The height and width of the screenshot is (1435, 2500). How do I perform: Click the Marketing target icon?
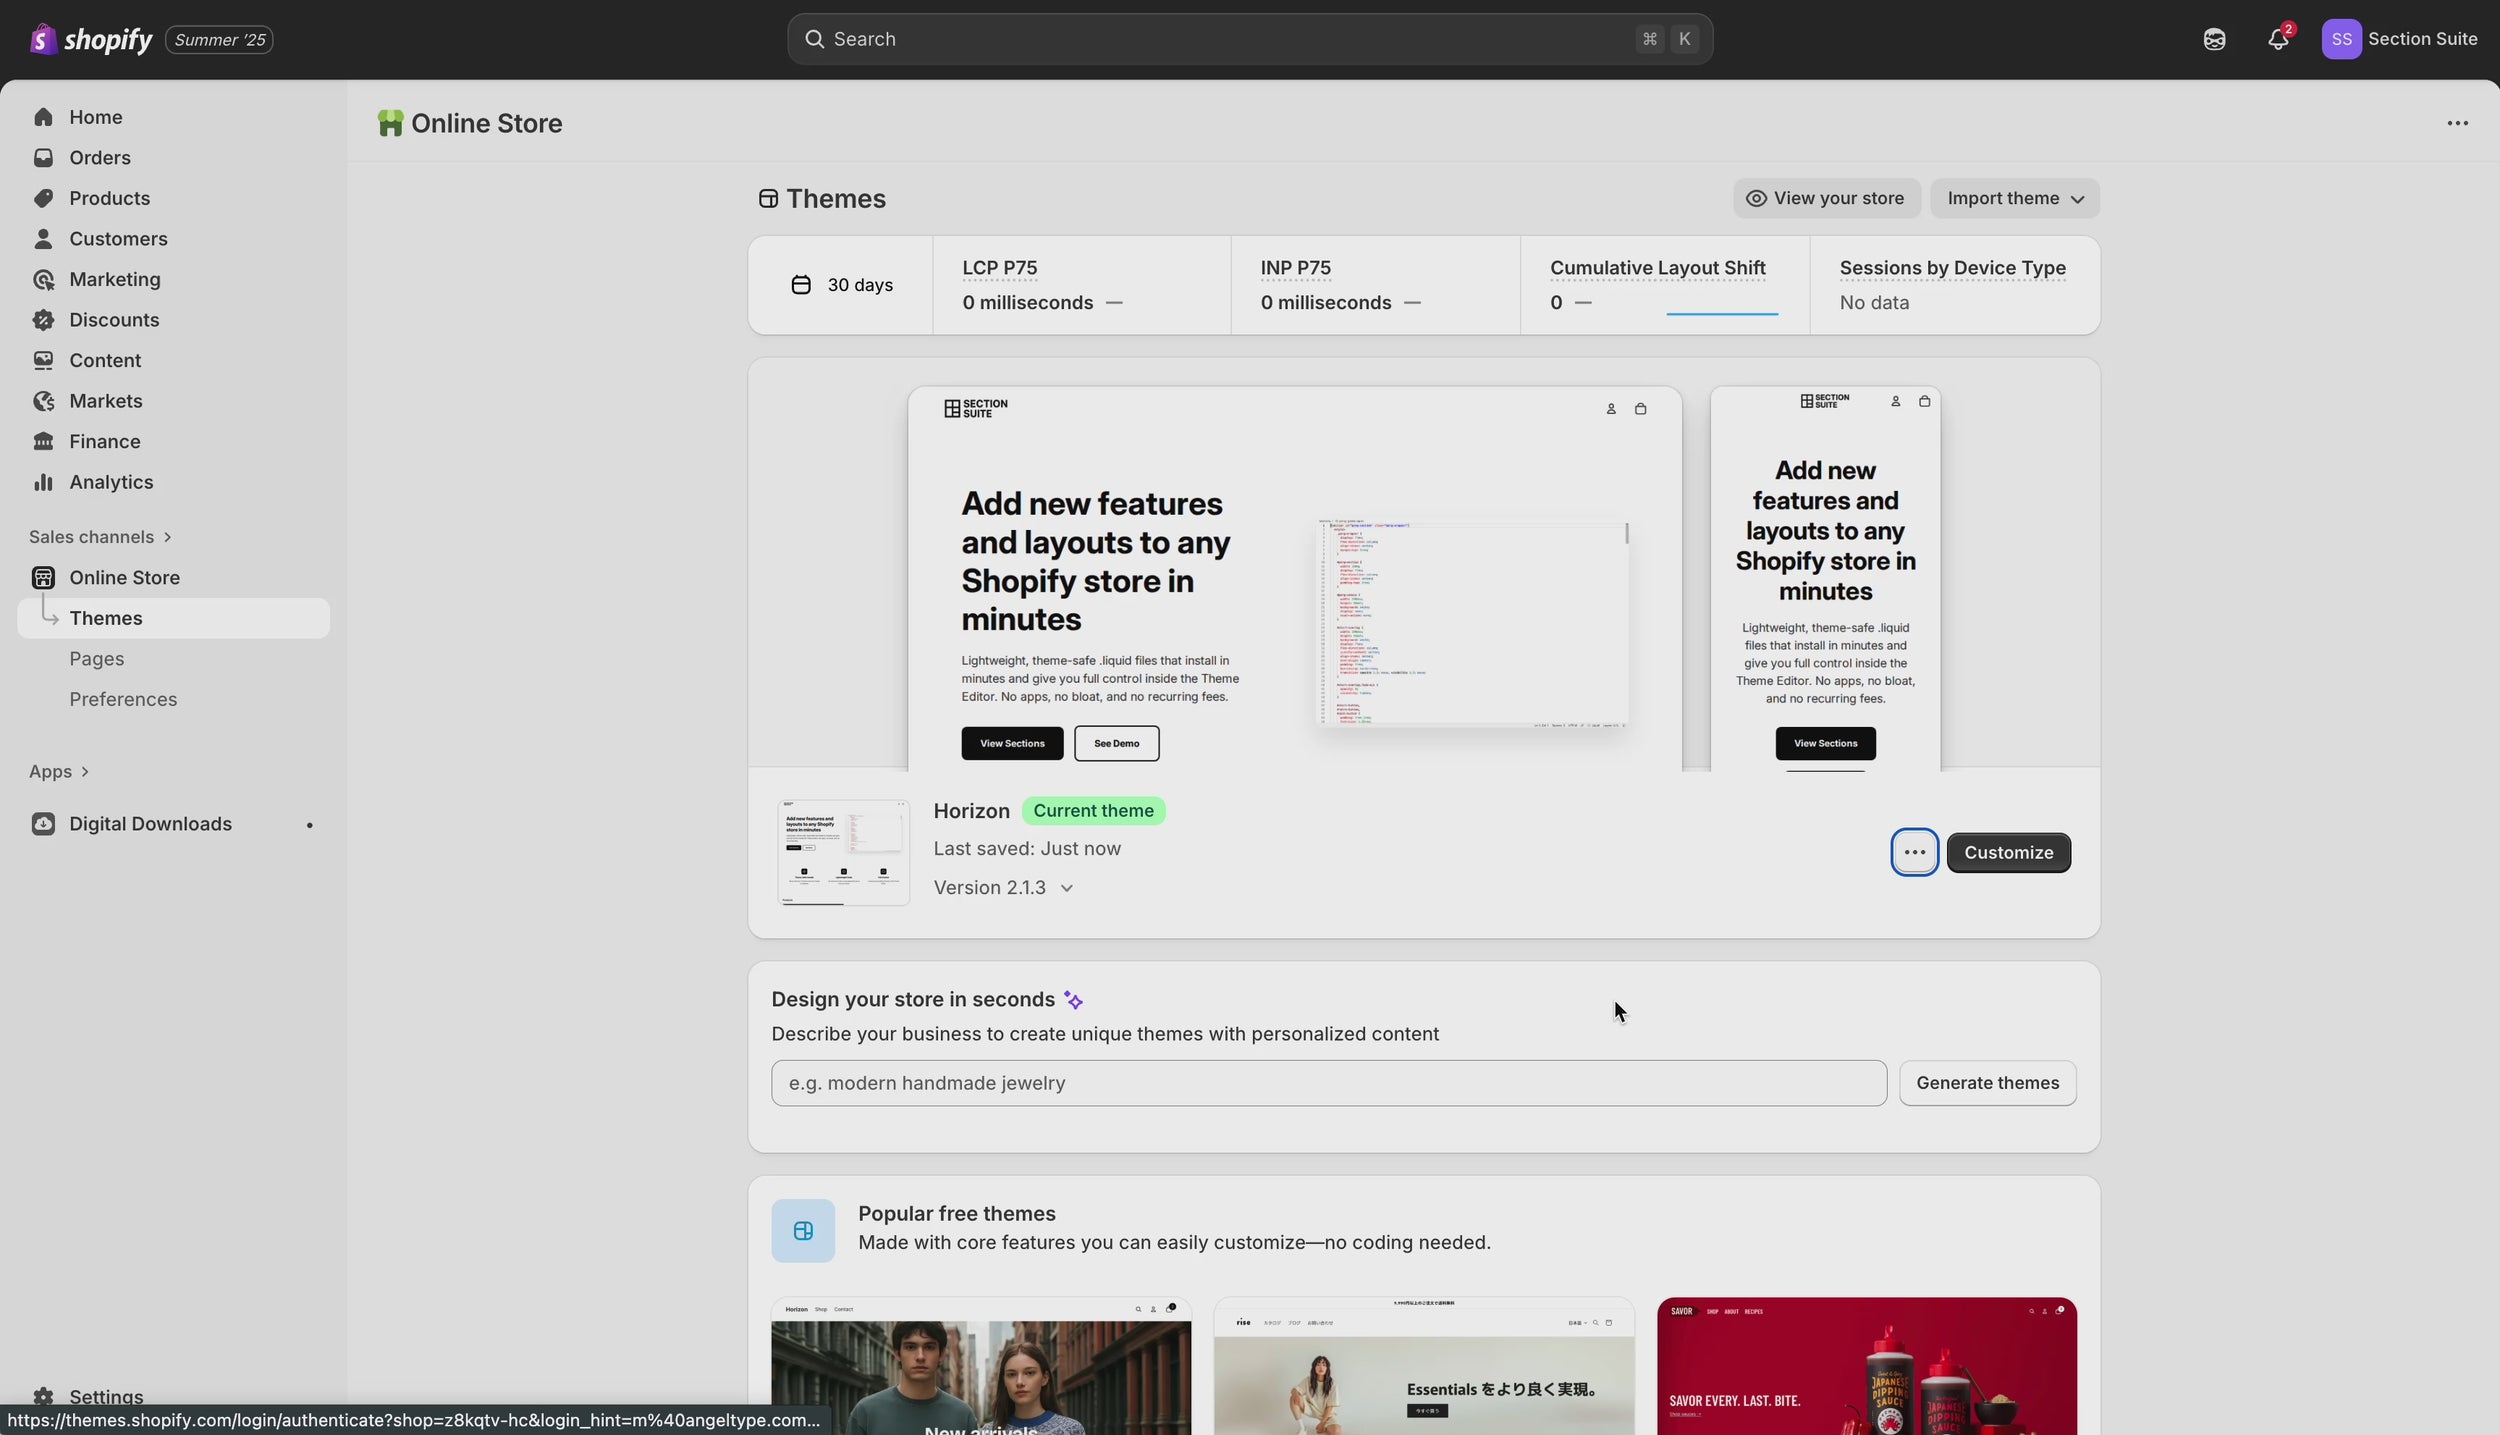43,279
